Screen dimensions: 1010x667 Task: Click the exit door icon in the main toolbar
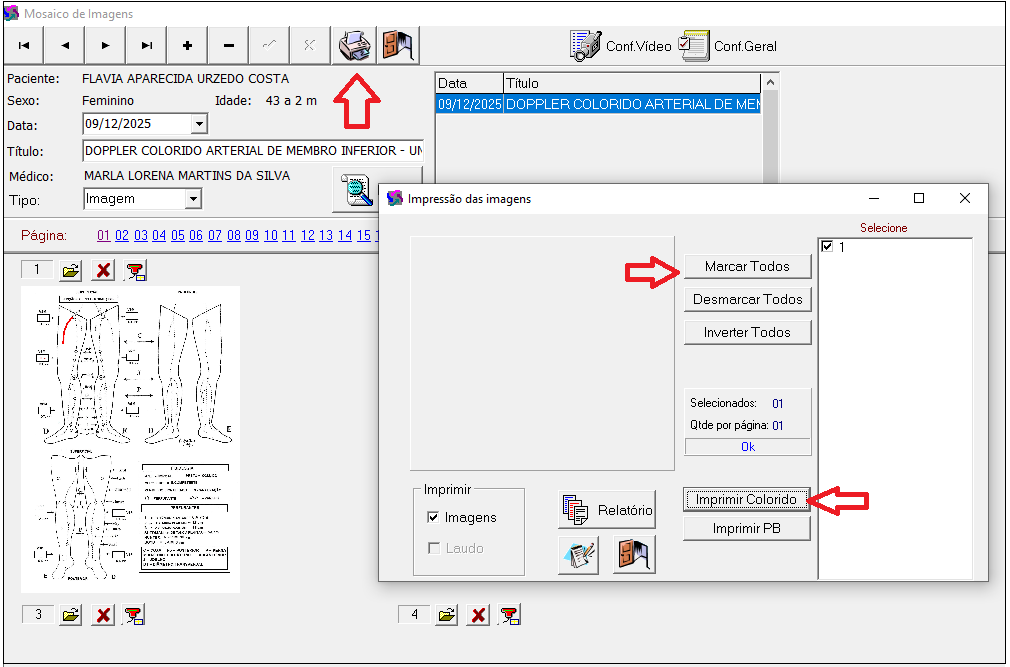click(398, 45)
